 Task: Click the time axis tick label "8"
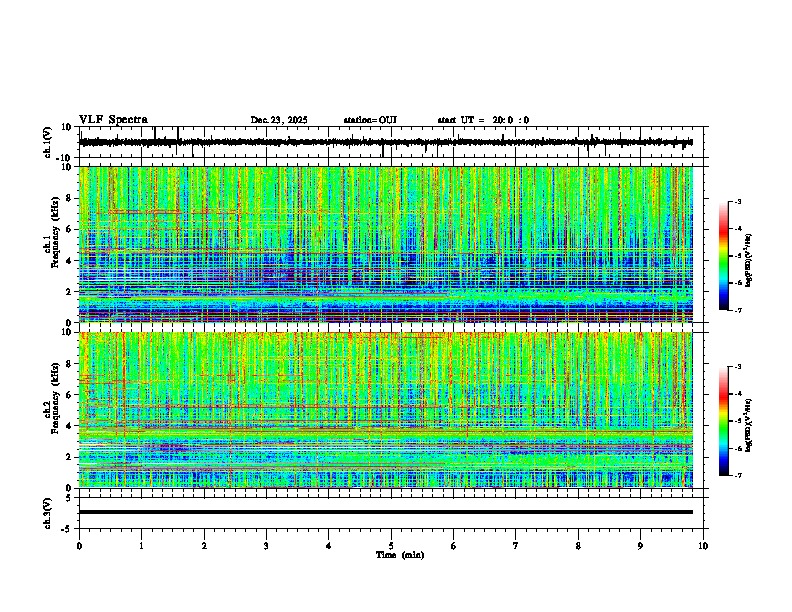[578, 546]
